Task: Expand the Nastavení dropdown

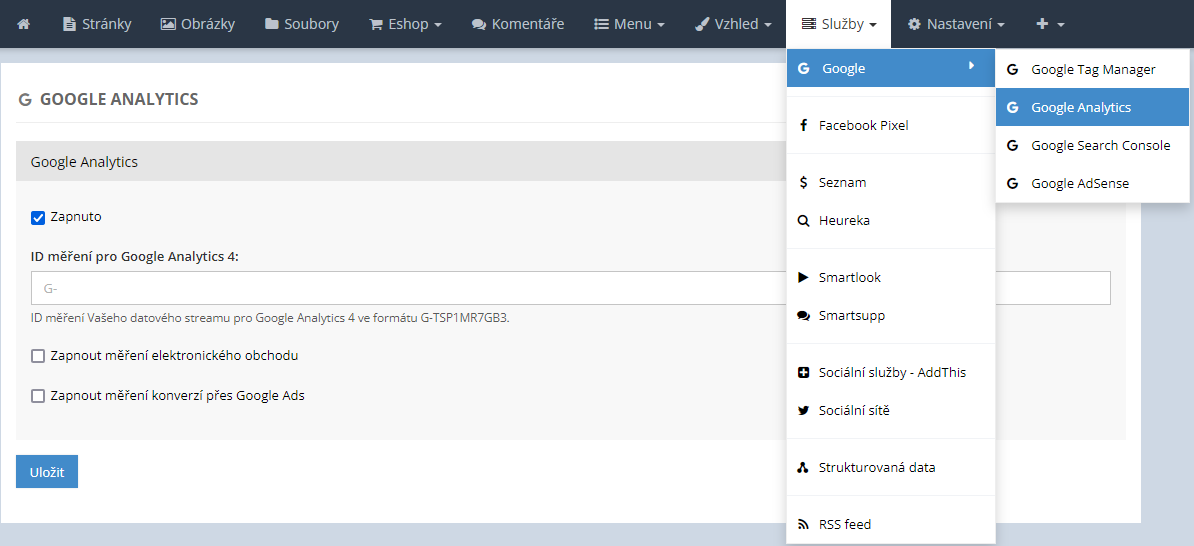Action: point(956,24)
